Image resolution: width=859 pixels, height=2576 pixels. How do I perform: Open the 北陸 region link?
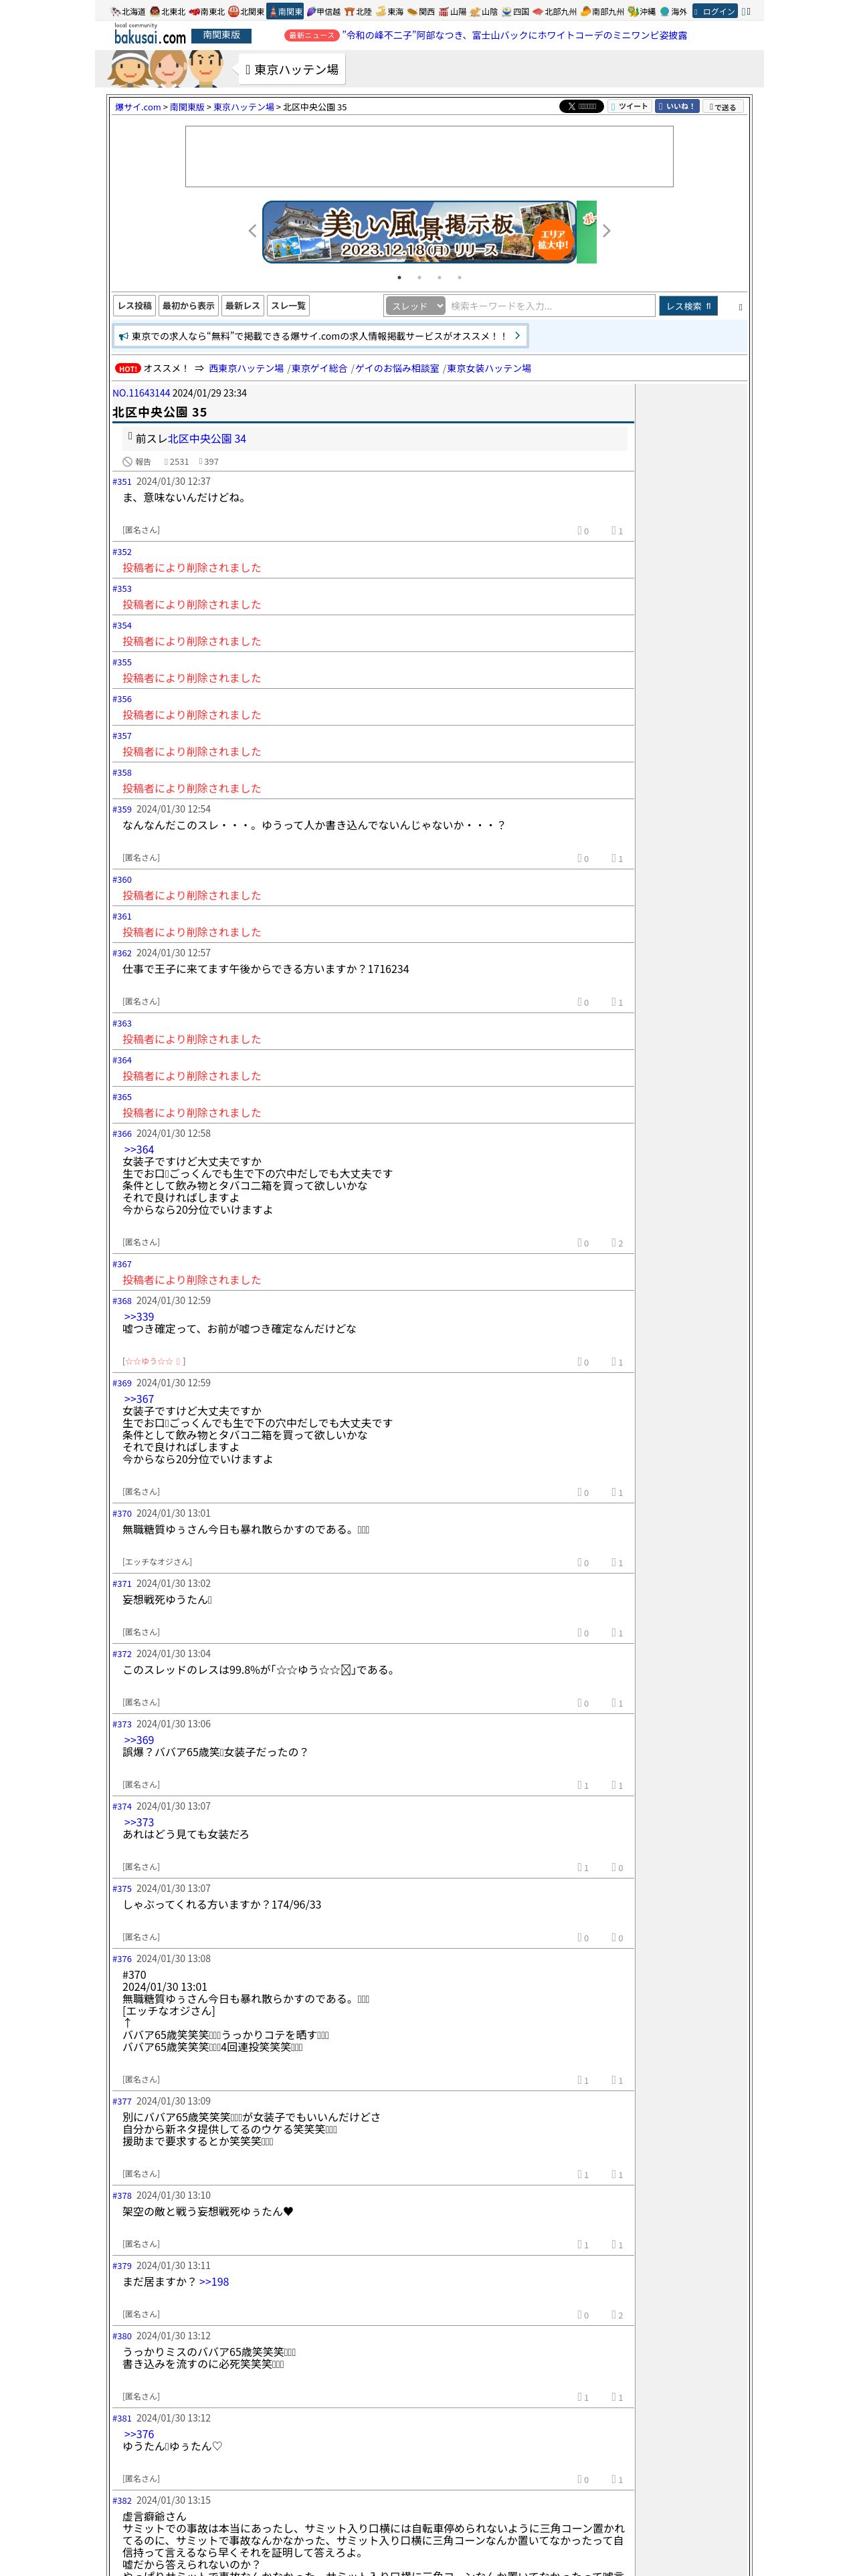pyautogui.click(x=358, y=12)
